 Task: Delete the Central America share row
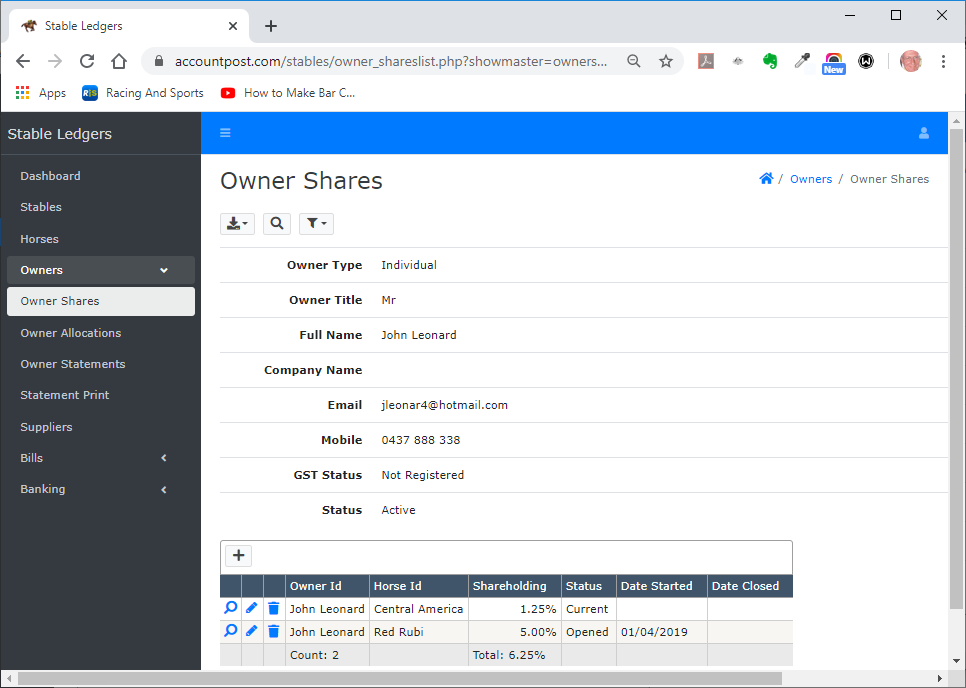pyautogui.click(x=274, y=609)
